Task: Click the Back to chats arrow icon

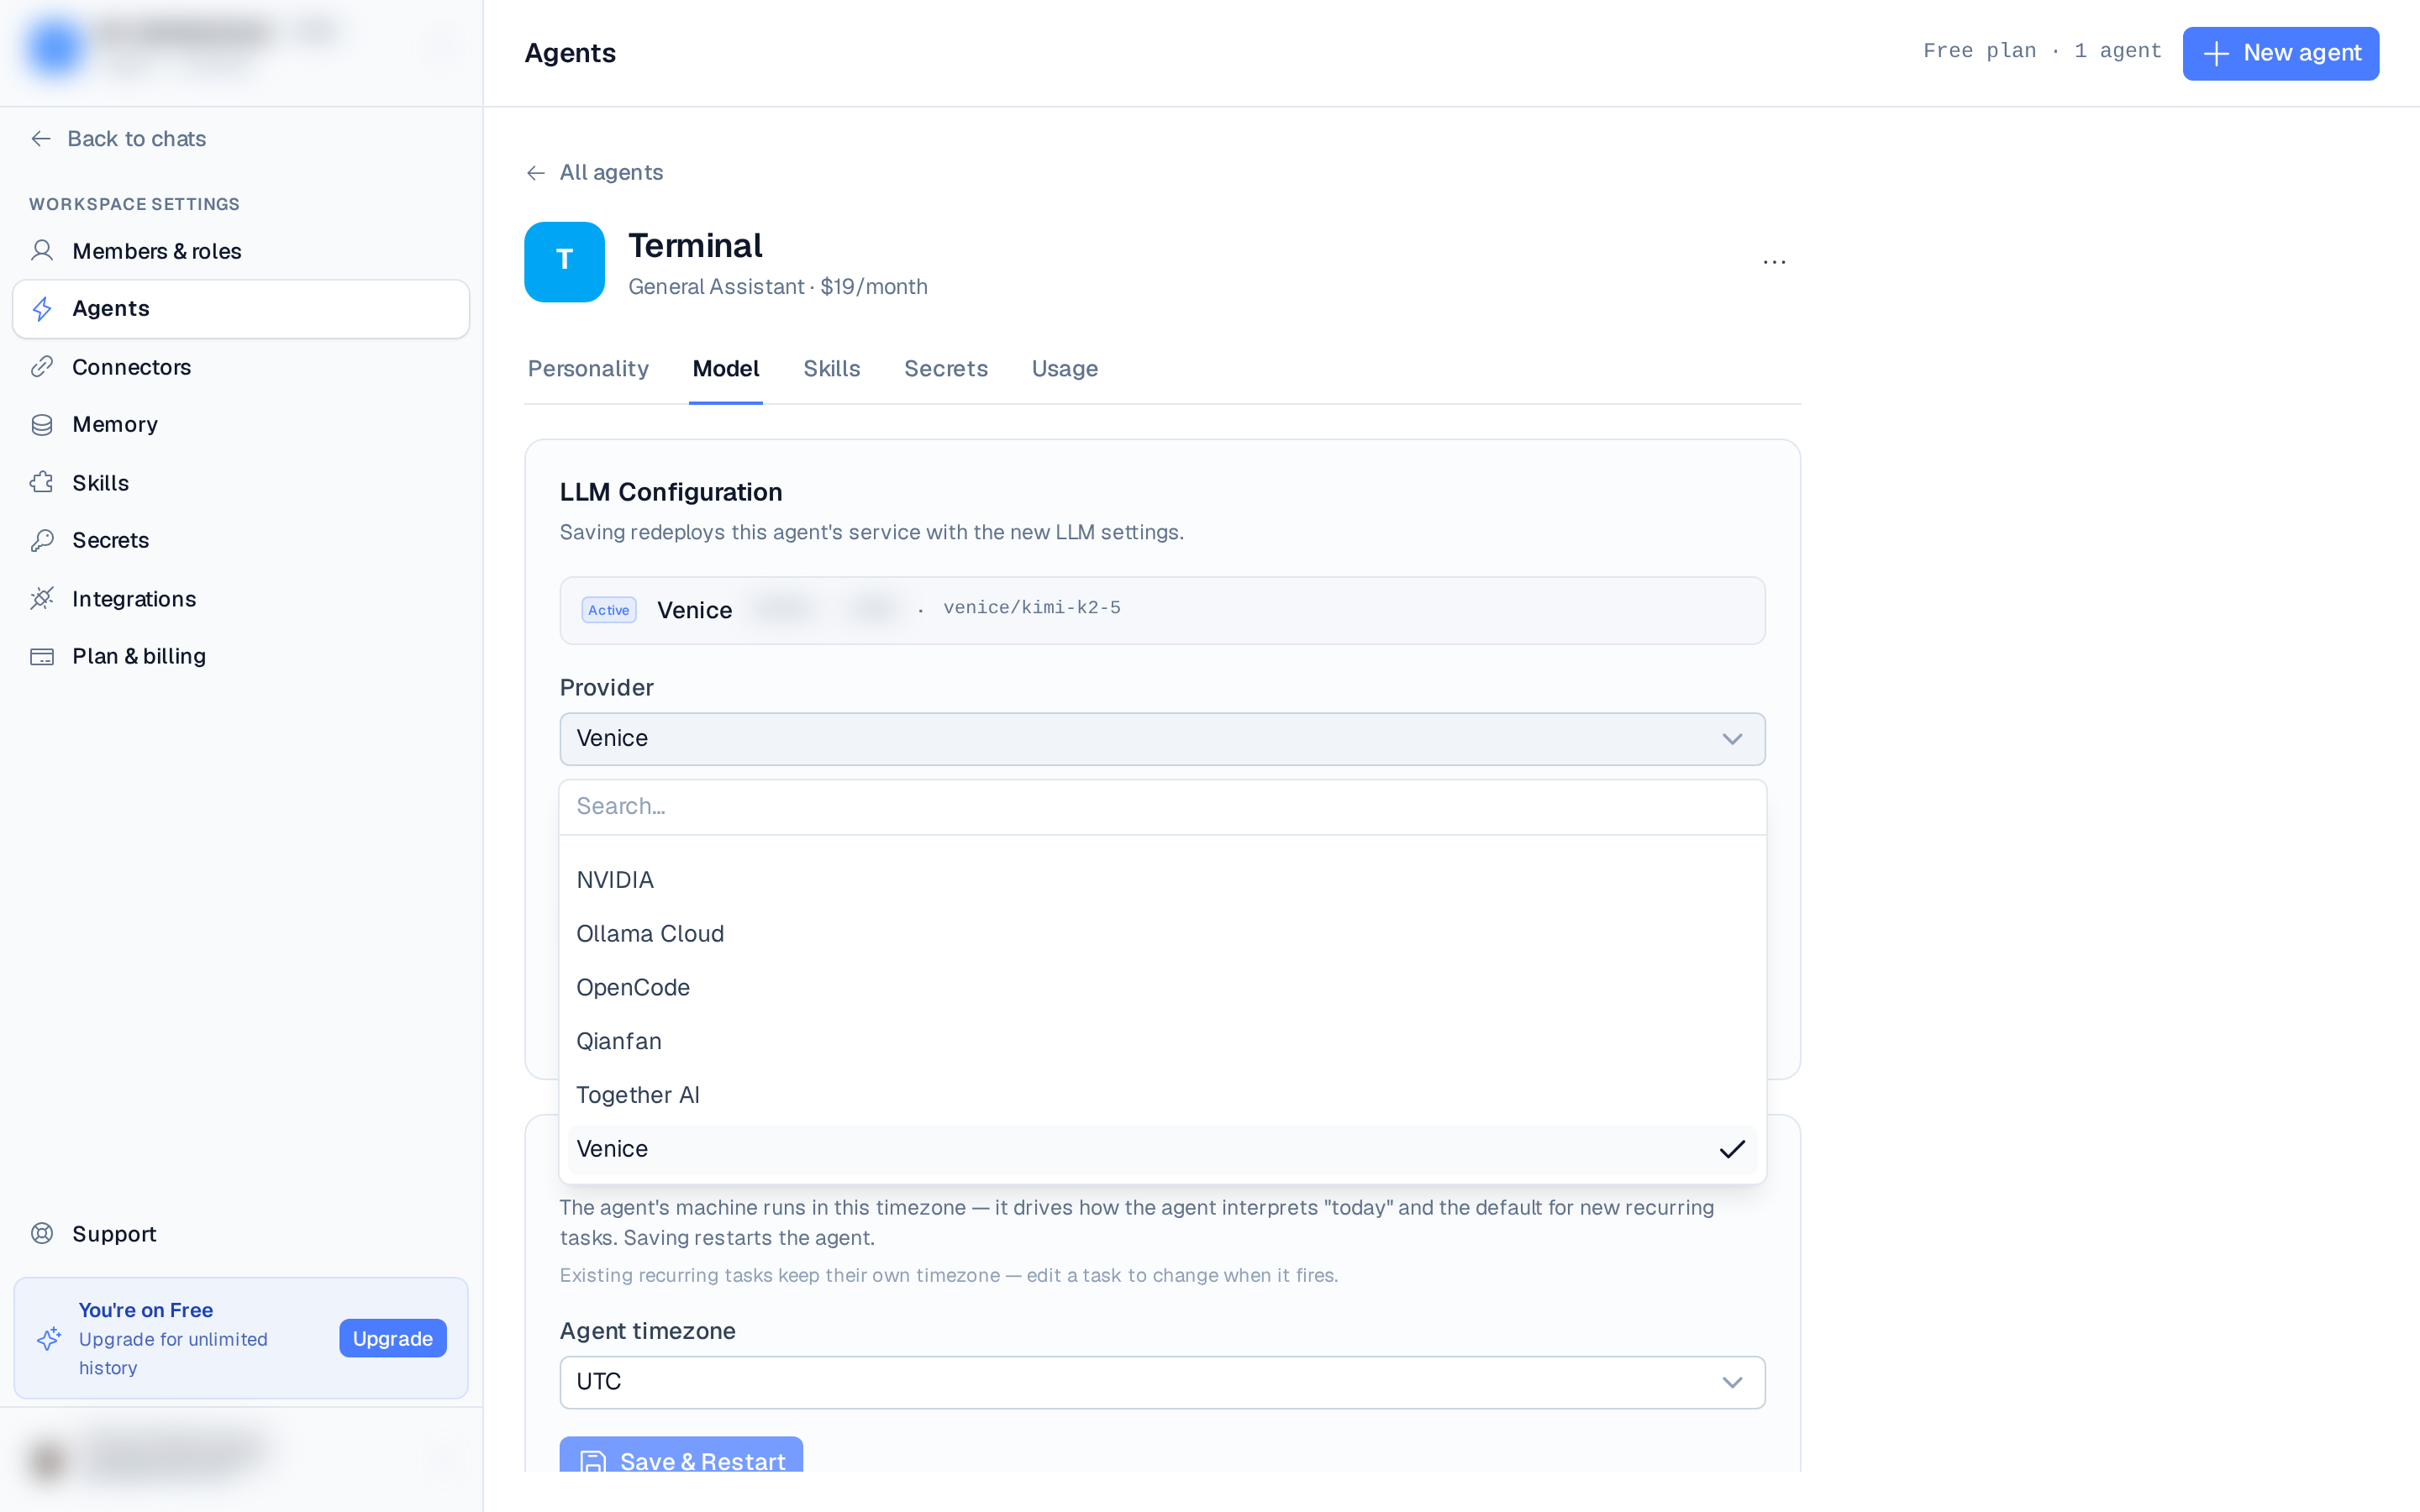Action: 41,139
